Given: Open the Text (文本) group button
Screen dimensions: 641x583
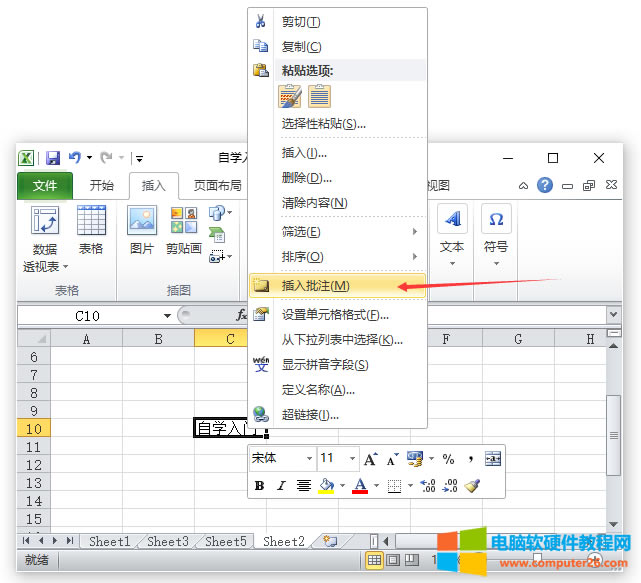Looking at the screenshot, I should point(452,236).
